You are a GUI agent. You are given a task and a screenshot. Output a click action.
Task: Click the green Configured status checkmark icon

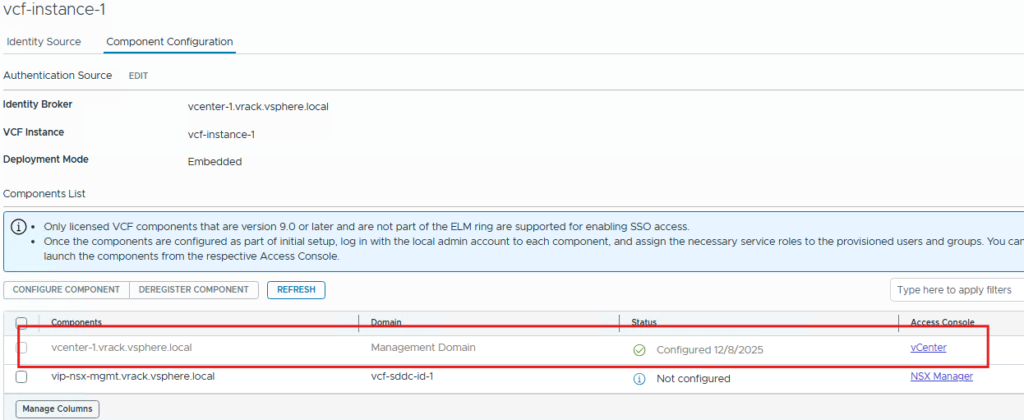coord(639,350)
